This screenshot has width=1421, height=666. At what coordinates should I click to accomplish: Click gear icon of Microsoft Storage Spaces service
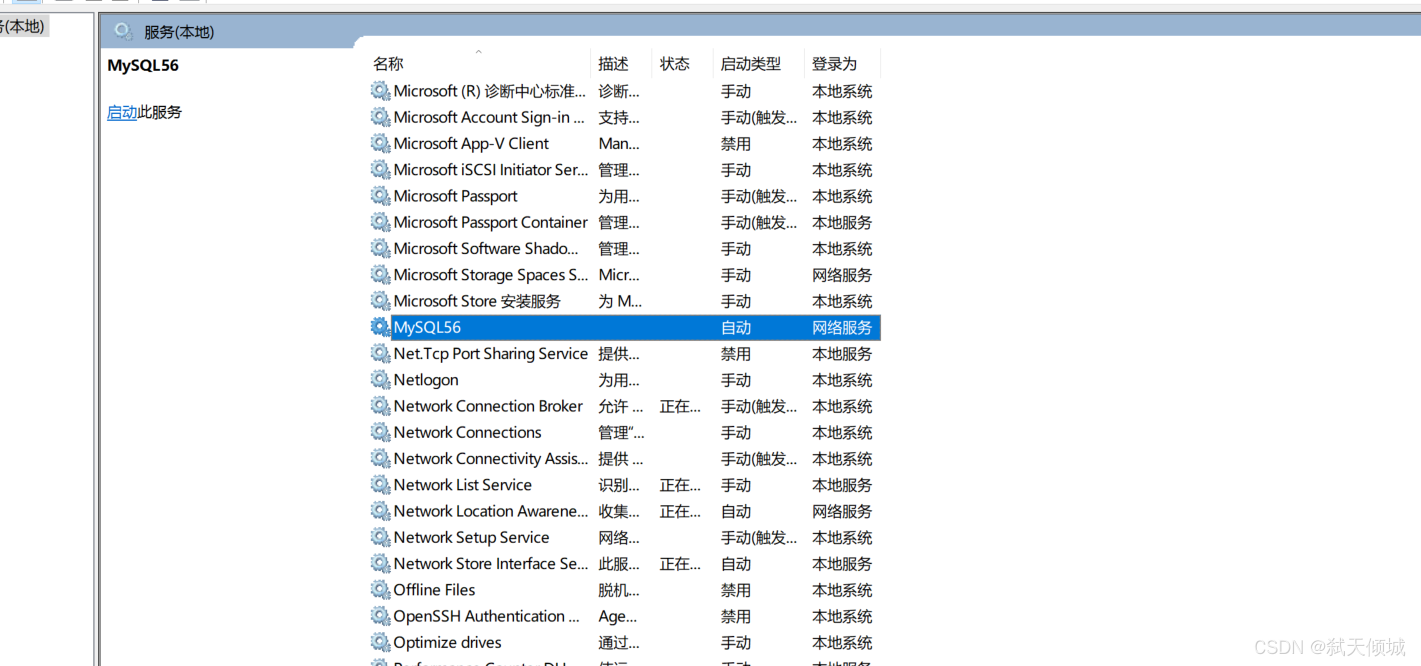pos(380,275)
